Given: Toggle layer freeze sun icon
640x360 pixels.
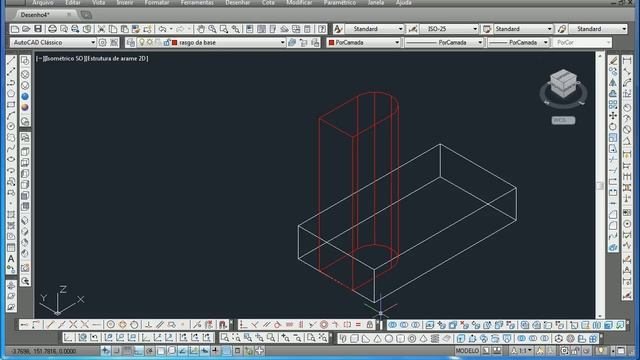Looking at the screenshot, I should (x=150, y=42).
